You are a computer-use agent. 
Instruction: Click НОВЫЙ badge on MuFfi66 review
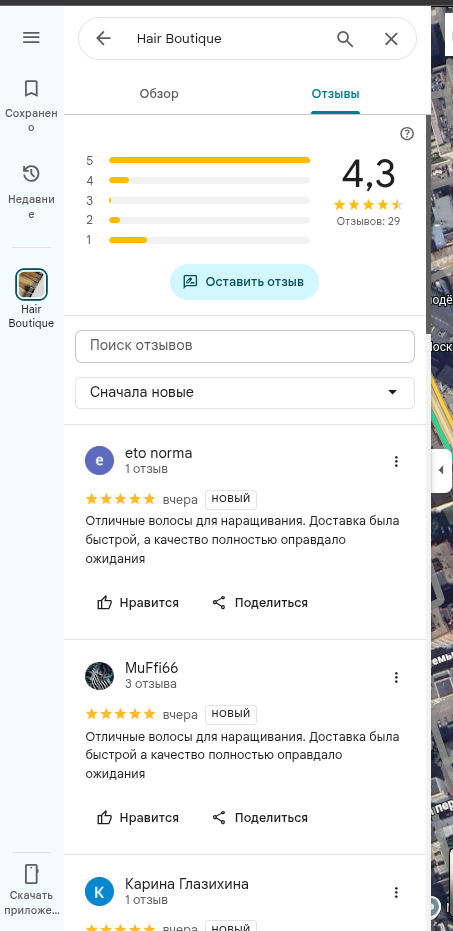pos(231,714)
